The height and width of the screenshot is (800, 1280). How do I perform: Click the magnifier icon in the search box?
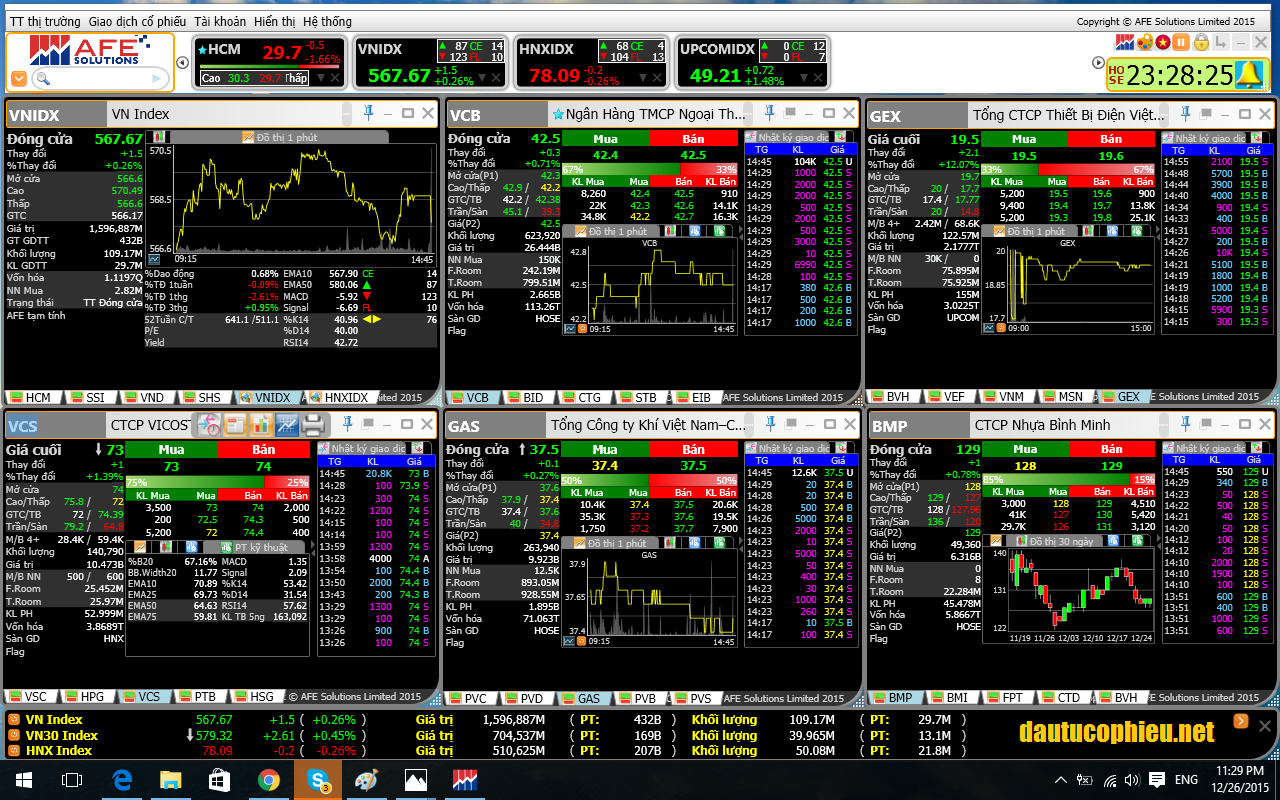pyautogui.click(x=42, y=78)
